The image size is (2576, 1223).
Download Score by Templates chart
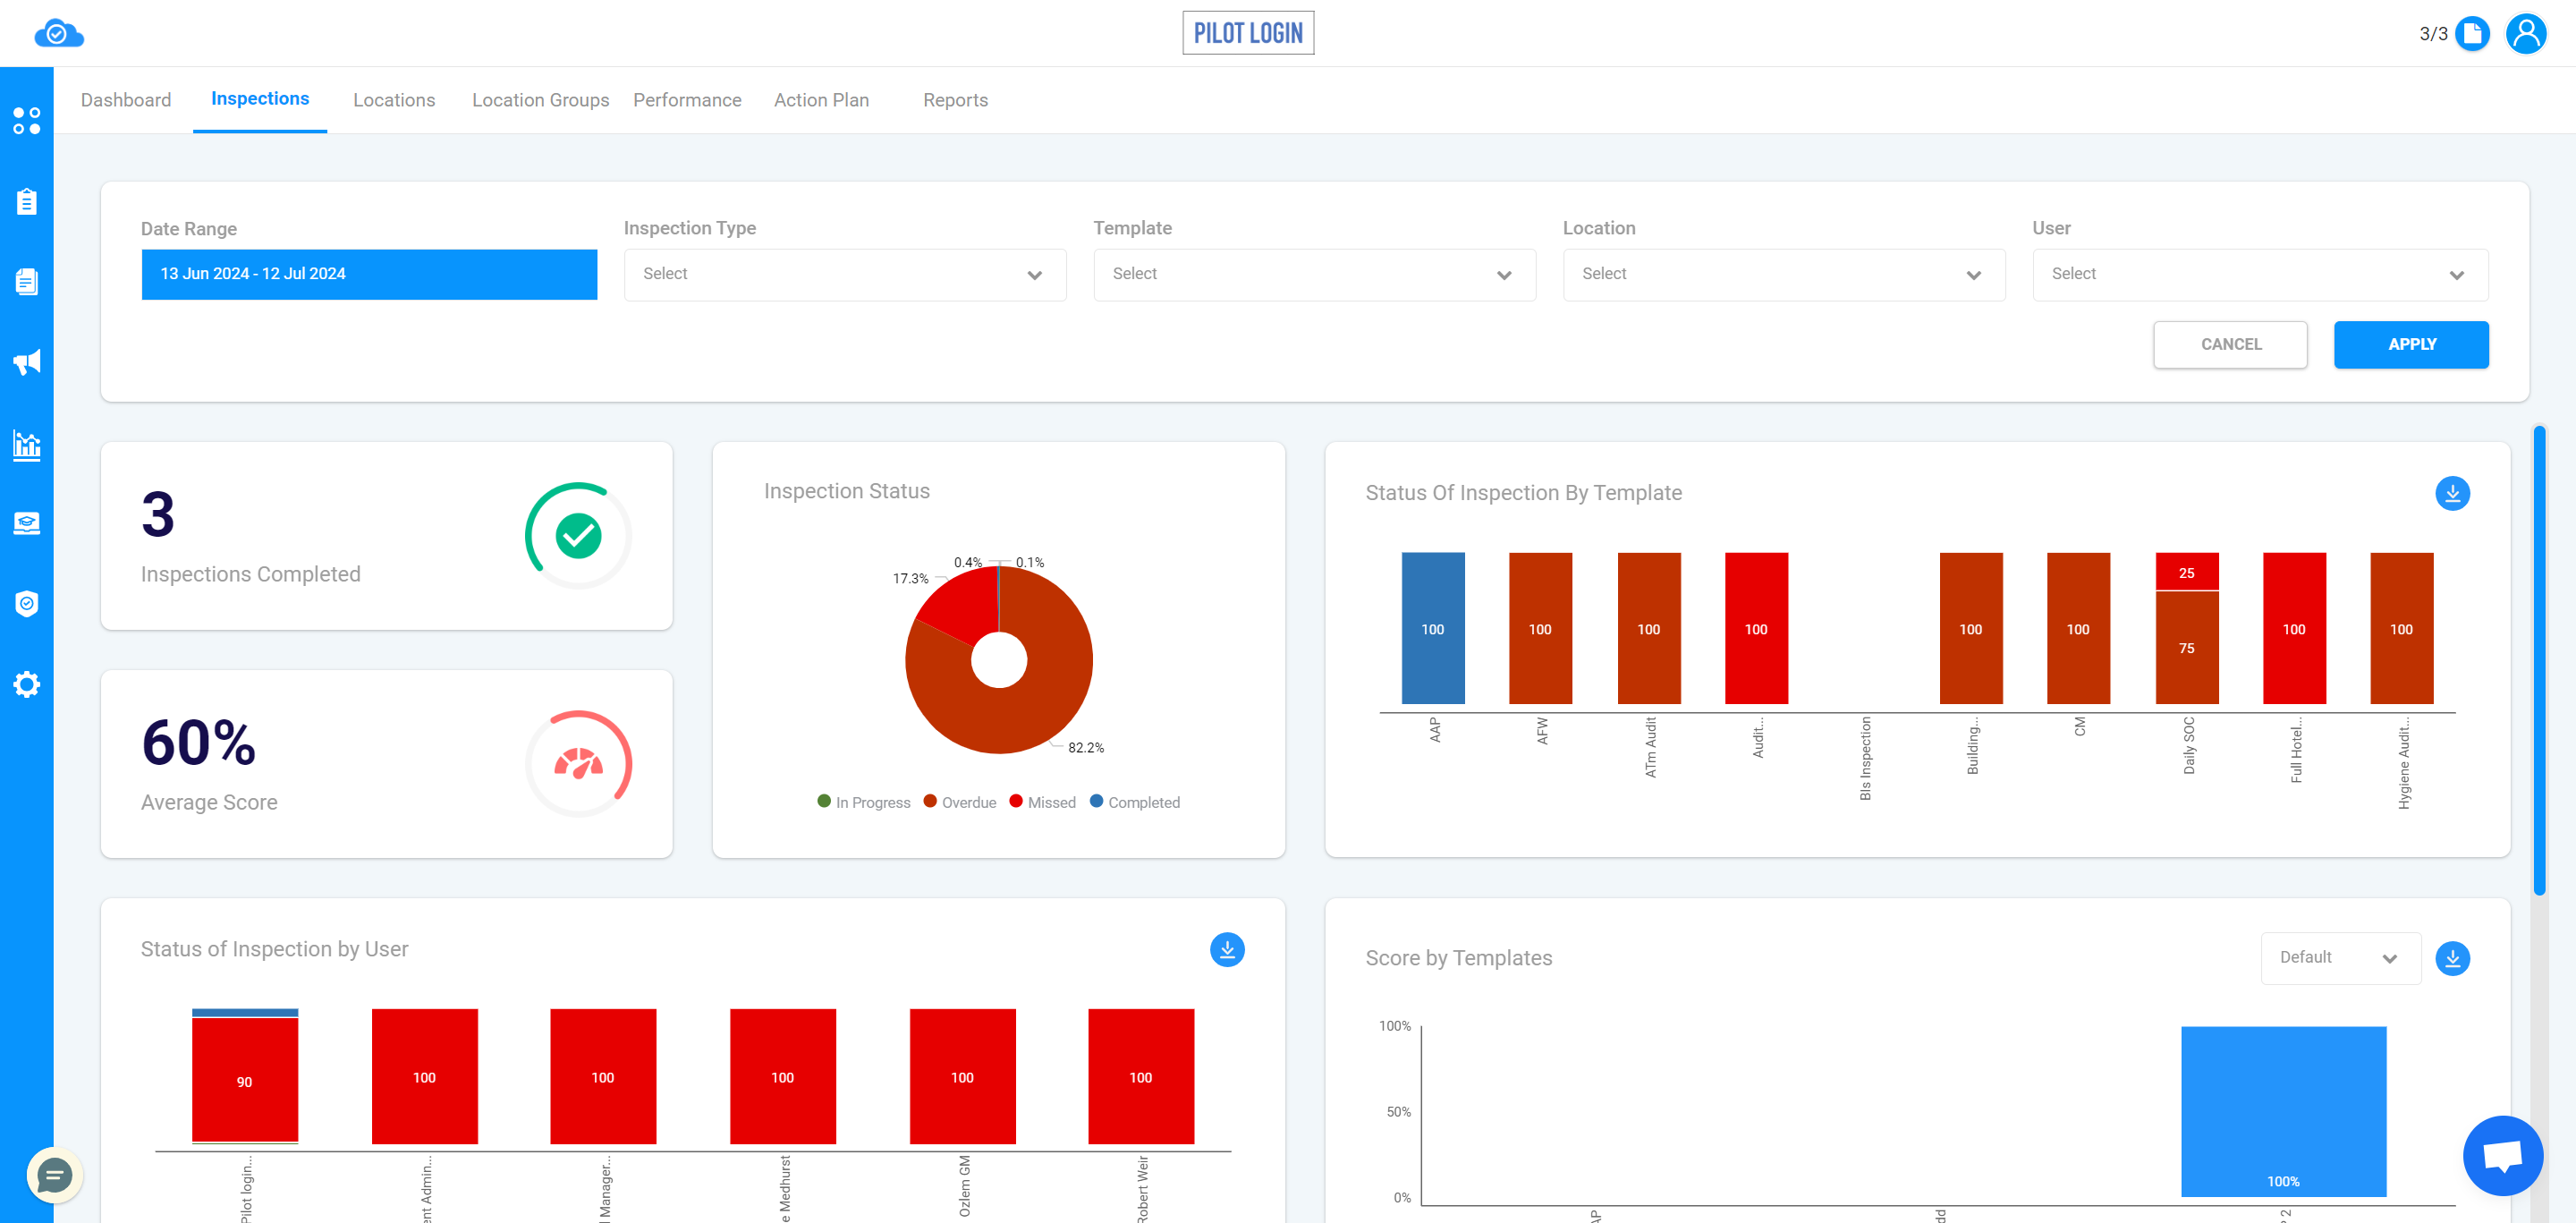[2452, 958]
